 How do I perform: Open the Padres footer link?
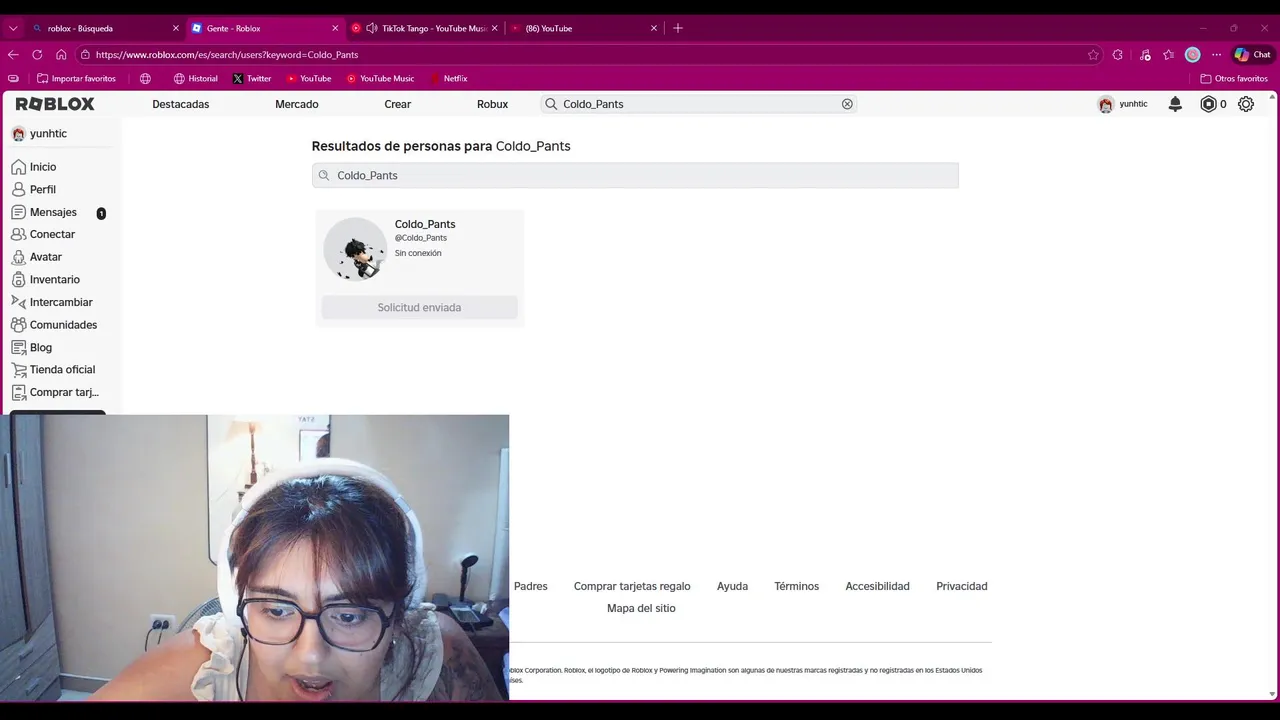coord(531,586)
